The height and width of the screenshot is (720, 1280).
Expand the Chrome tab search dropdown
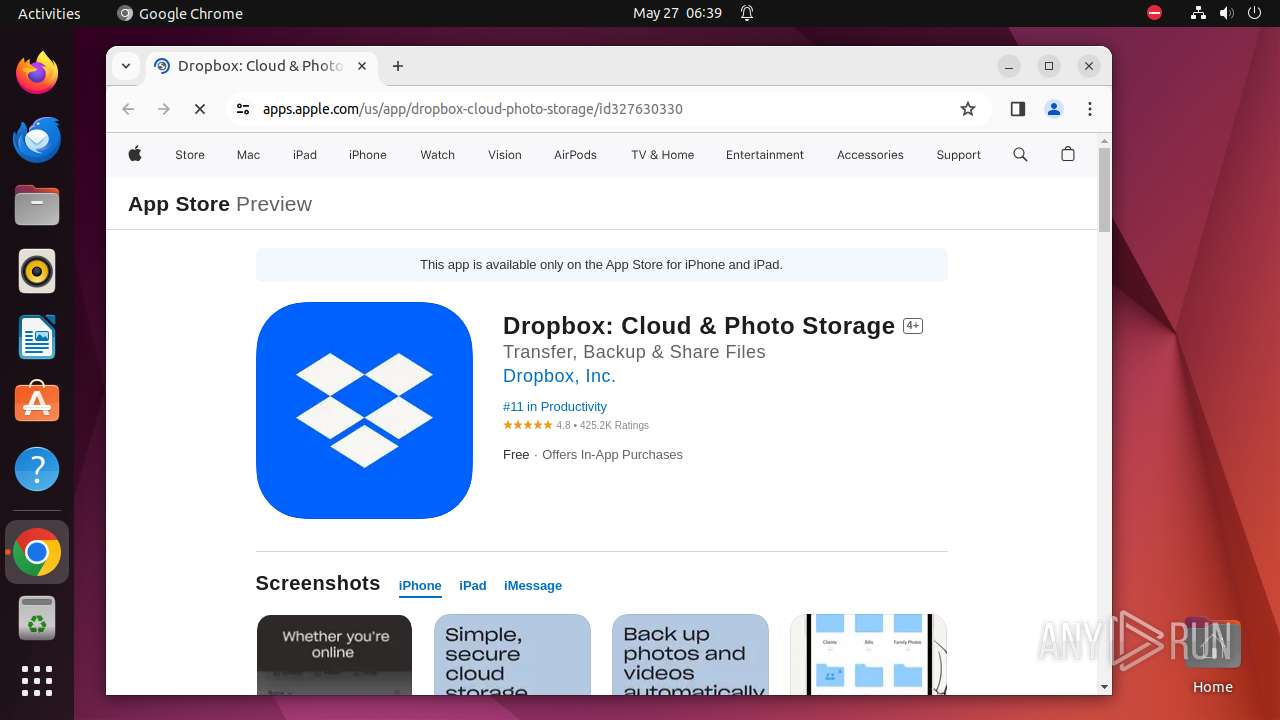pyautogui.click(x=125, y=66)
